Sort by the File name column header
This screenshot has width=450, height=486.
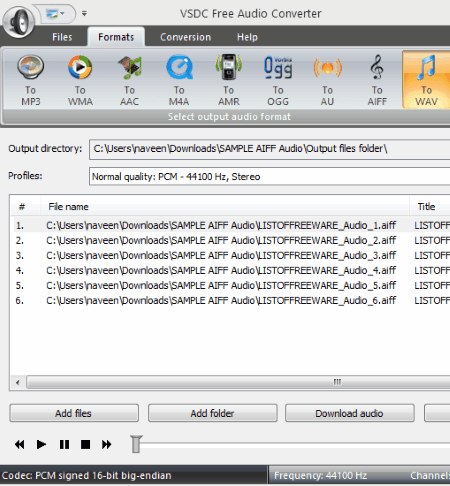coord(225,207)
